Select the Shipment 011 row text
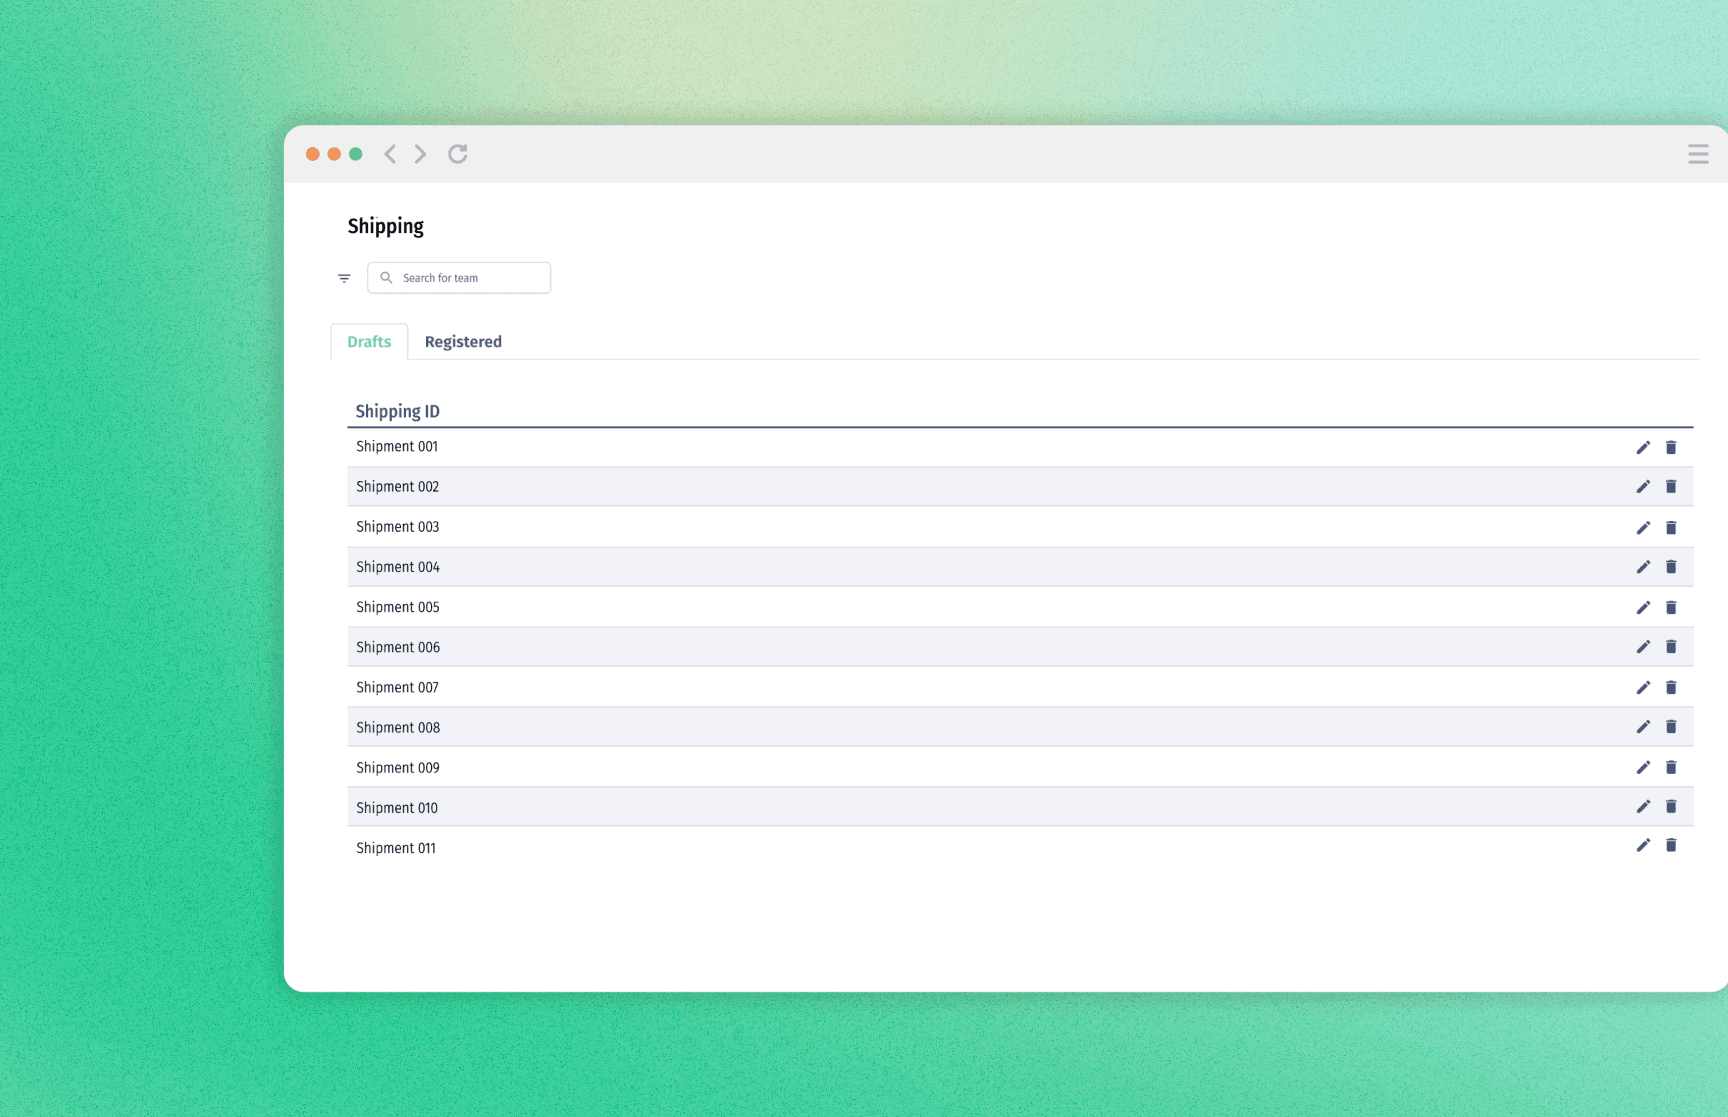The width and height of the screenshot is (1728, 1117). point(396,847)
